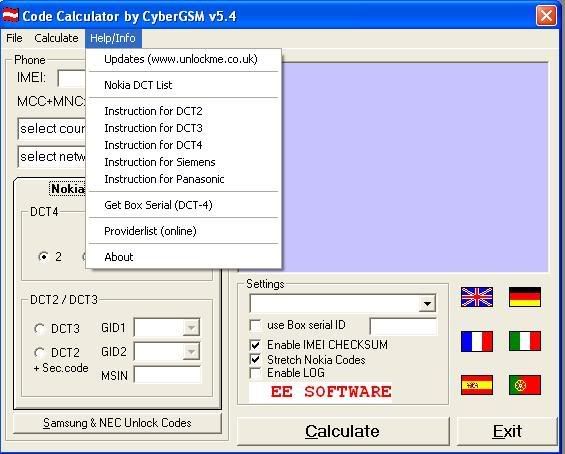The width and height of the screenshot is (565, 454).
Task: Disable Enable IMEI CHECKSUM checkbox
Action: point(255,345)
